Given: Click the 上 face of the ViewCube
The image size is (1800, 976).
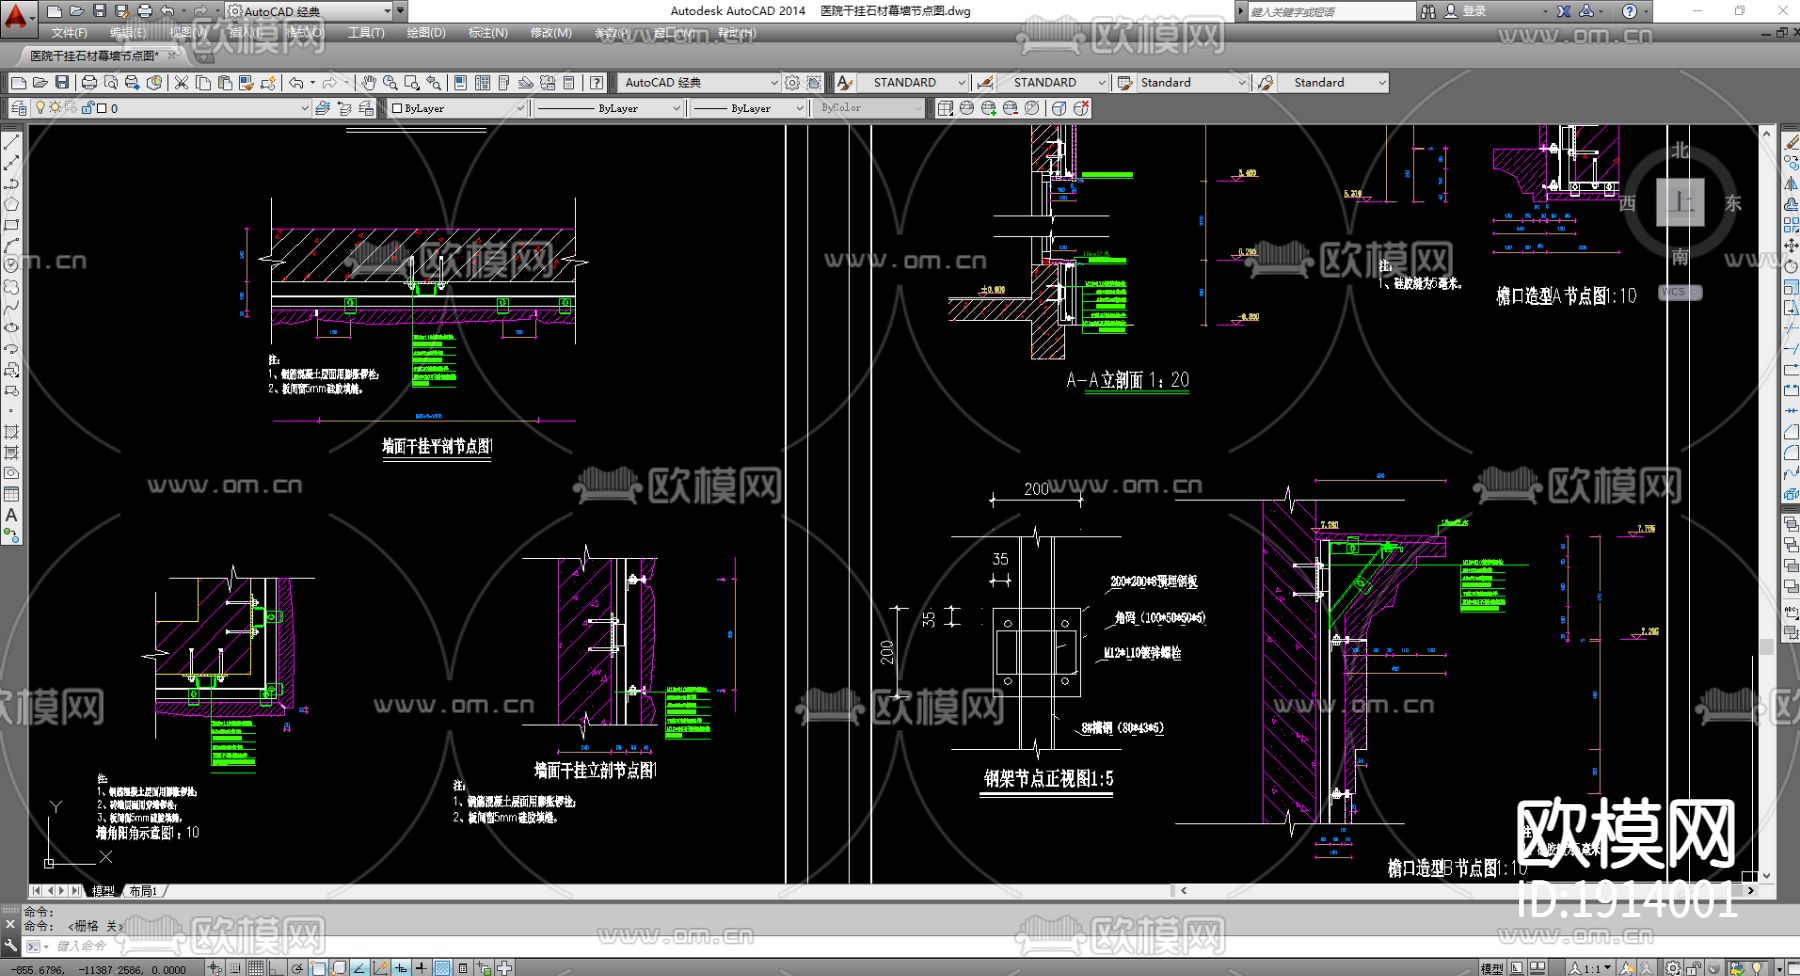Looking at the screenshot, I should (x=1680, y=203).
